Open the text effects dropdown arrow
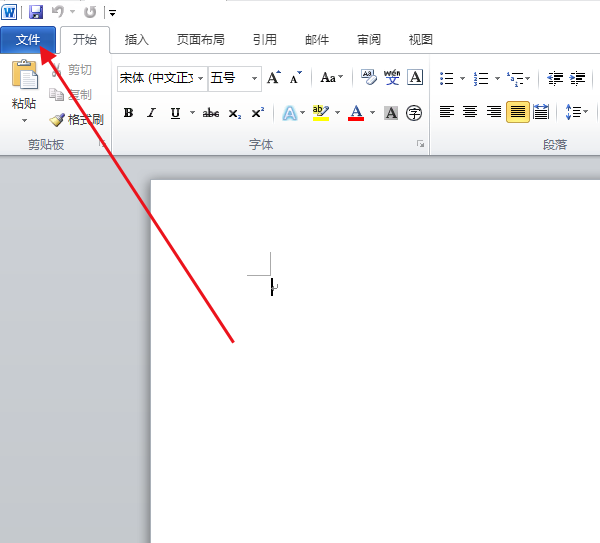The width and height of the screenshot is (600, 543). (303, 113)
